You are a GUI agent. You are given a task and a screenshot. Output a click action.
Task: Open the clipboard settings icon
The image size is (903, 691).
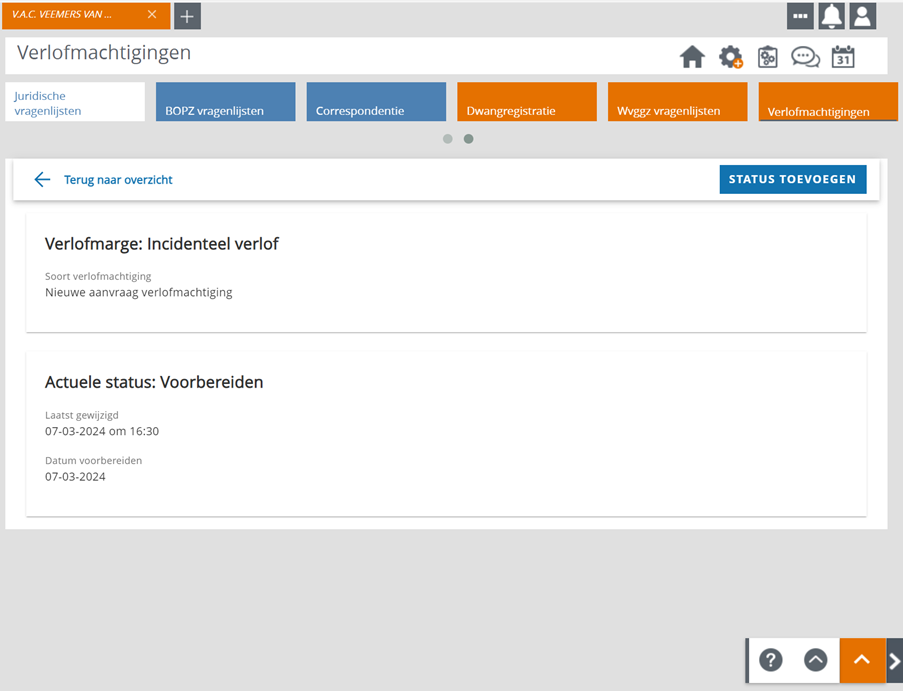[x=768, y=57]
